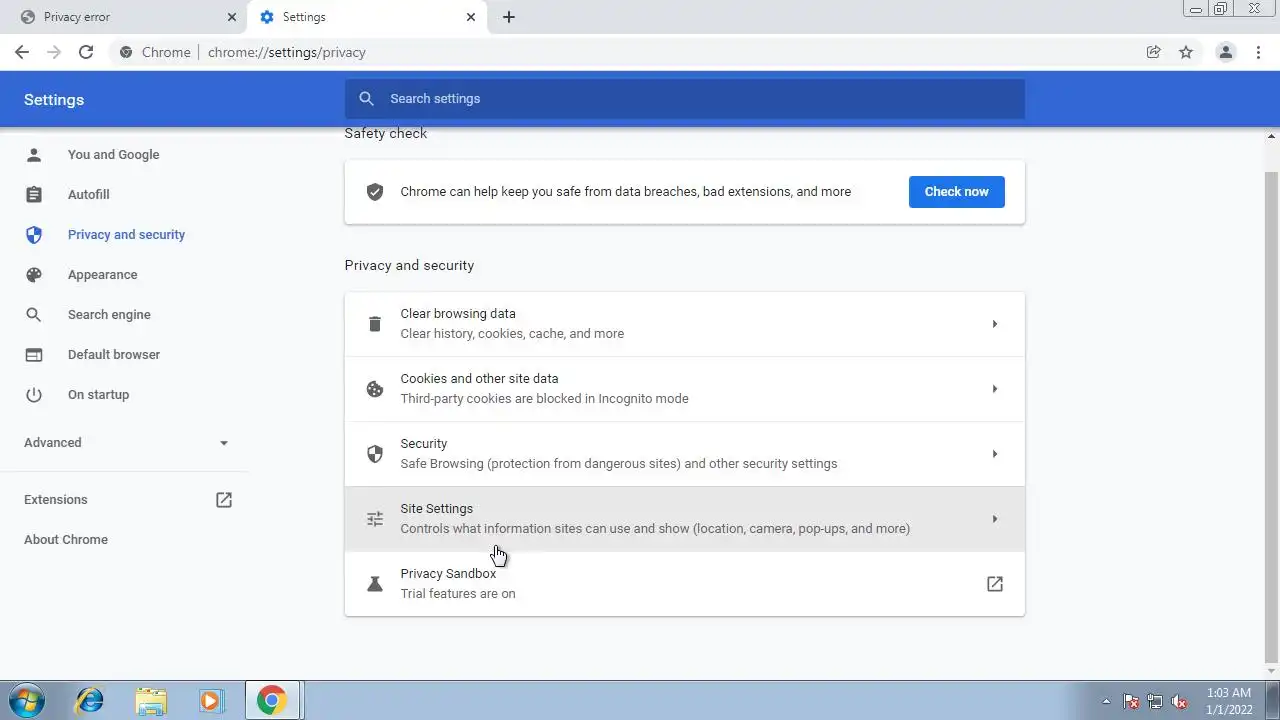This screenshot has width=1280, height=720.
Task: Click the magnifier icon next to Search engine
Action: (34, 314)
